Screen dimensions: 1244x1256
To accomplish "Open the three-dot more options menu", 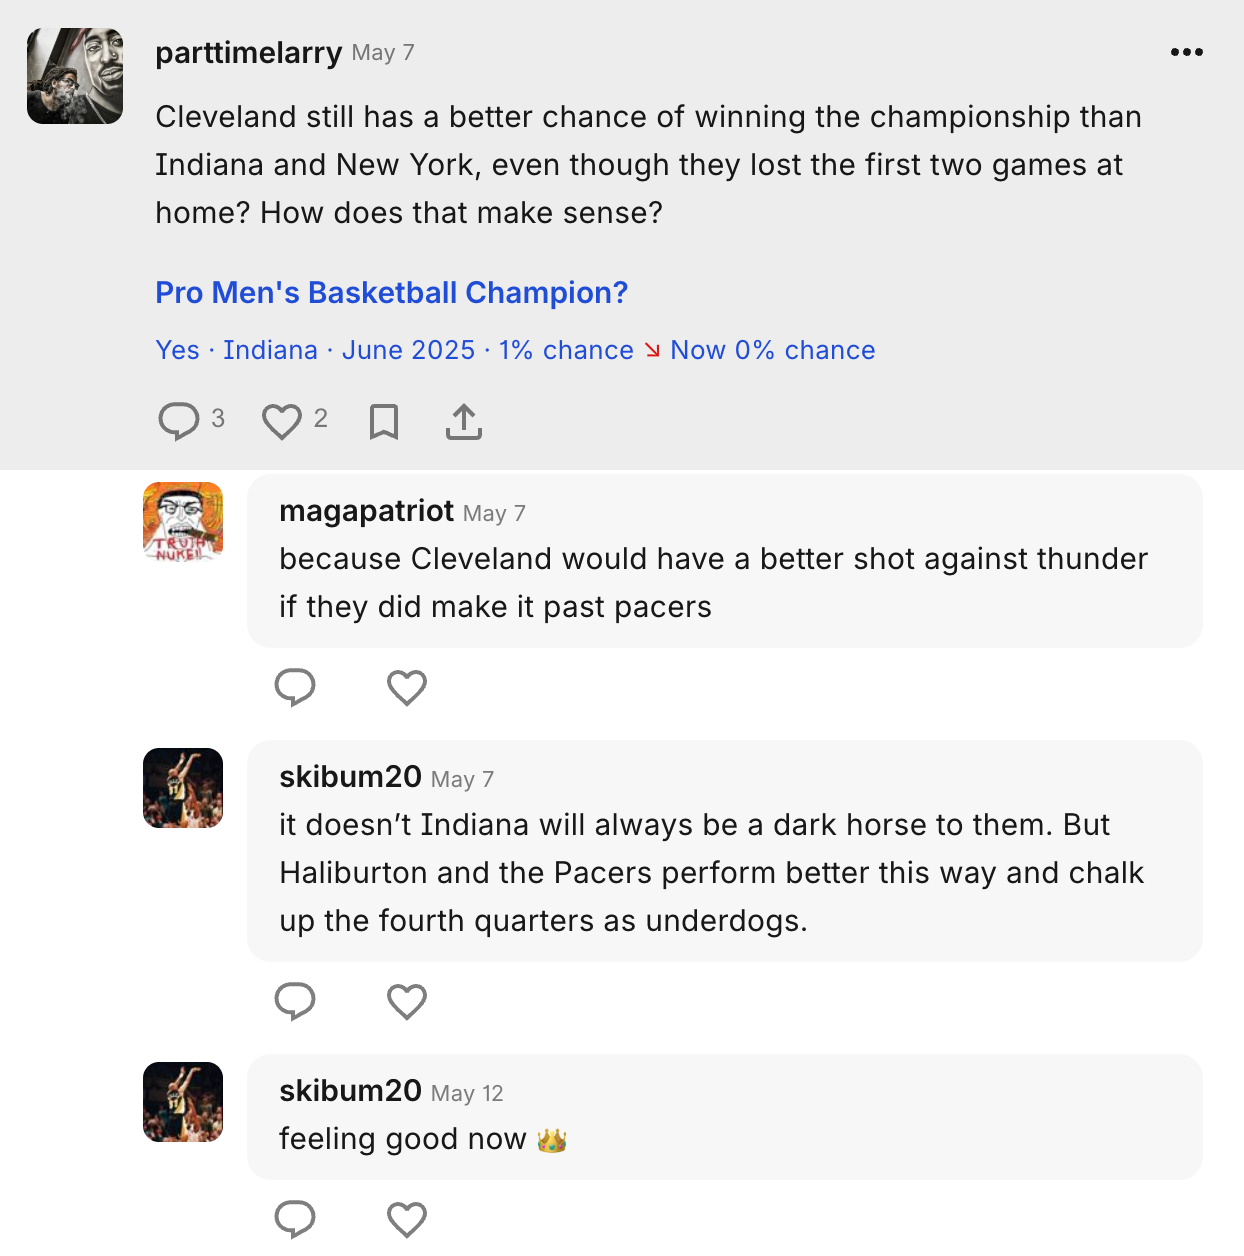I will (x=1186, y=52).
